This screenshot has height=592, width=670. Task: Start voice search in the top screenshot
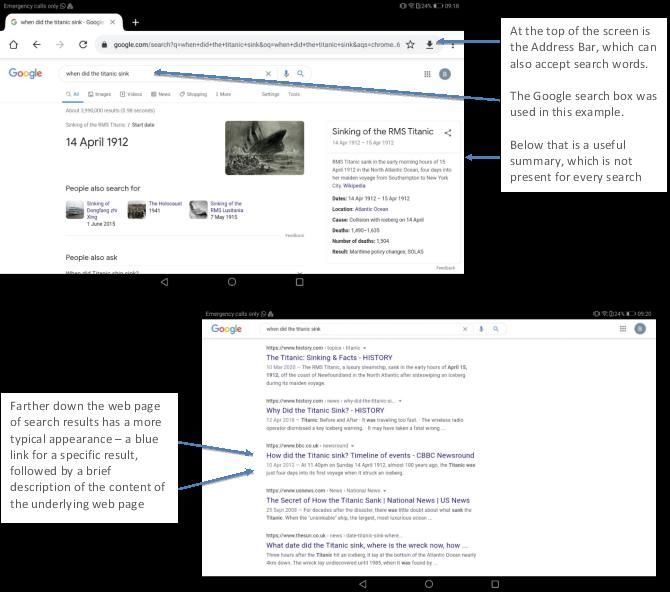(x=286, y=74)
